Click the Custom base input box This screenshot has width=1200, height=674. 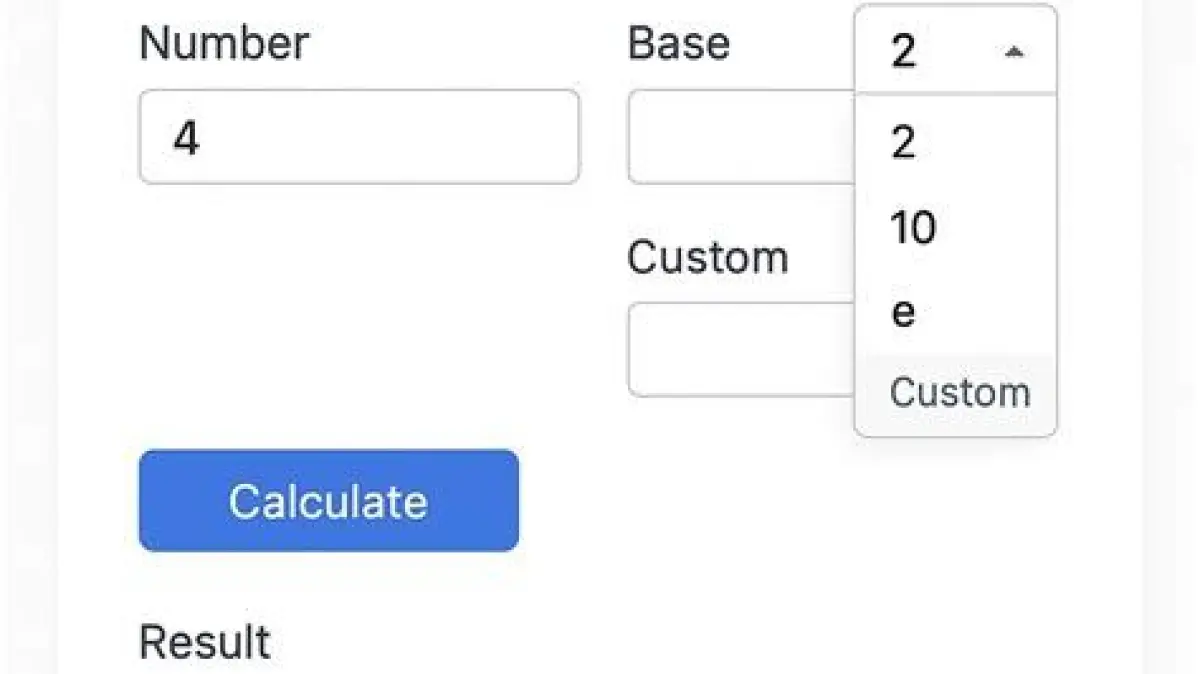[x=740, y=349]
